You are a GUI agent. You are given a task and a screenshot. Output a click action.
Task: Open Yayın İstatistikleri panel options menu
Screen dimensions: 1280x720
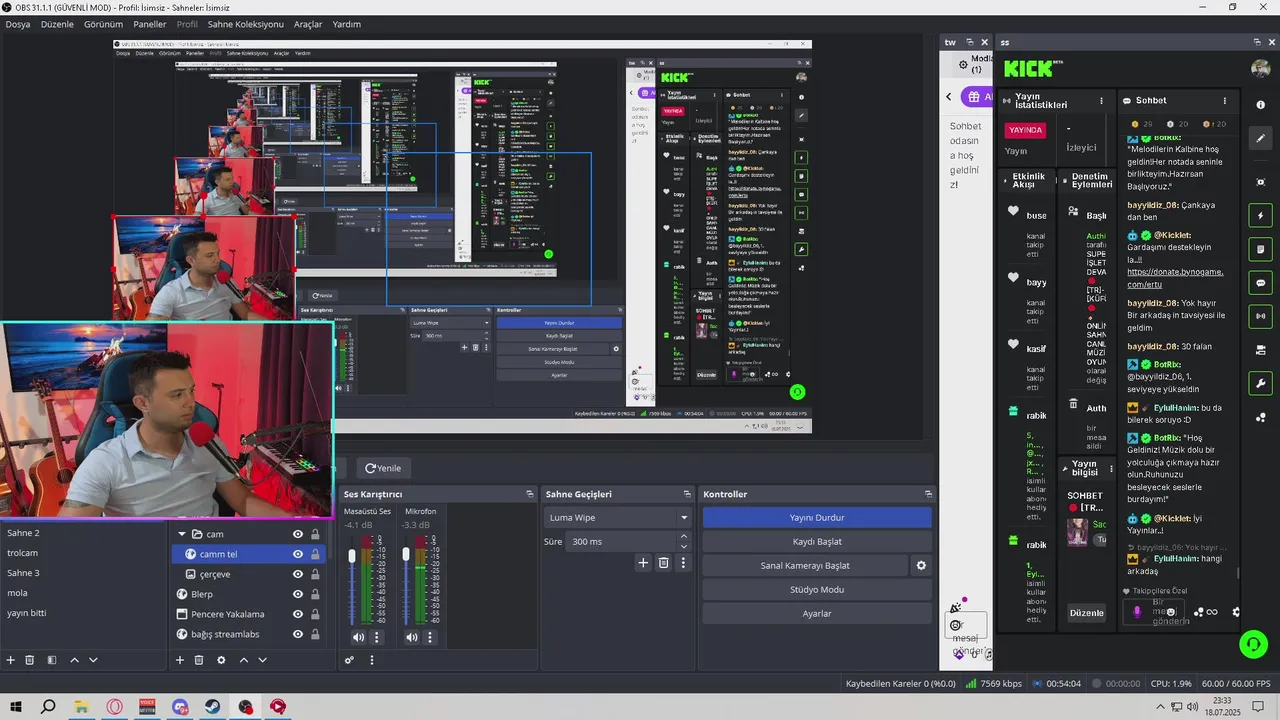[x=1102, y=101]
